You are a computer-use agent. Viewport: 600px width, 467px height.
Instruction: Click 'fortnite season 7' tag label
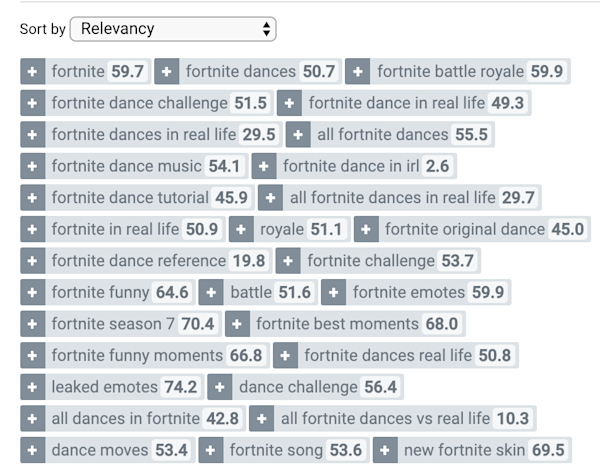pyautogui.click(x=113, y=324)
